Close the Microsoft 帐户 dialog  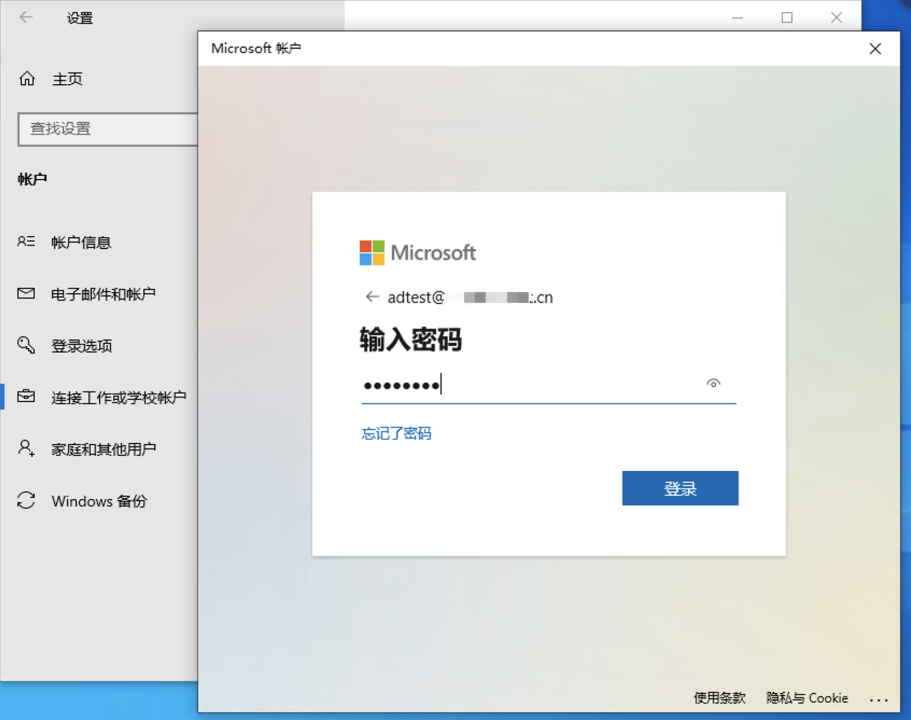875,49
